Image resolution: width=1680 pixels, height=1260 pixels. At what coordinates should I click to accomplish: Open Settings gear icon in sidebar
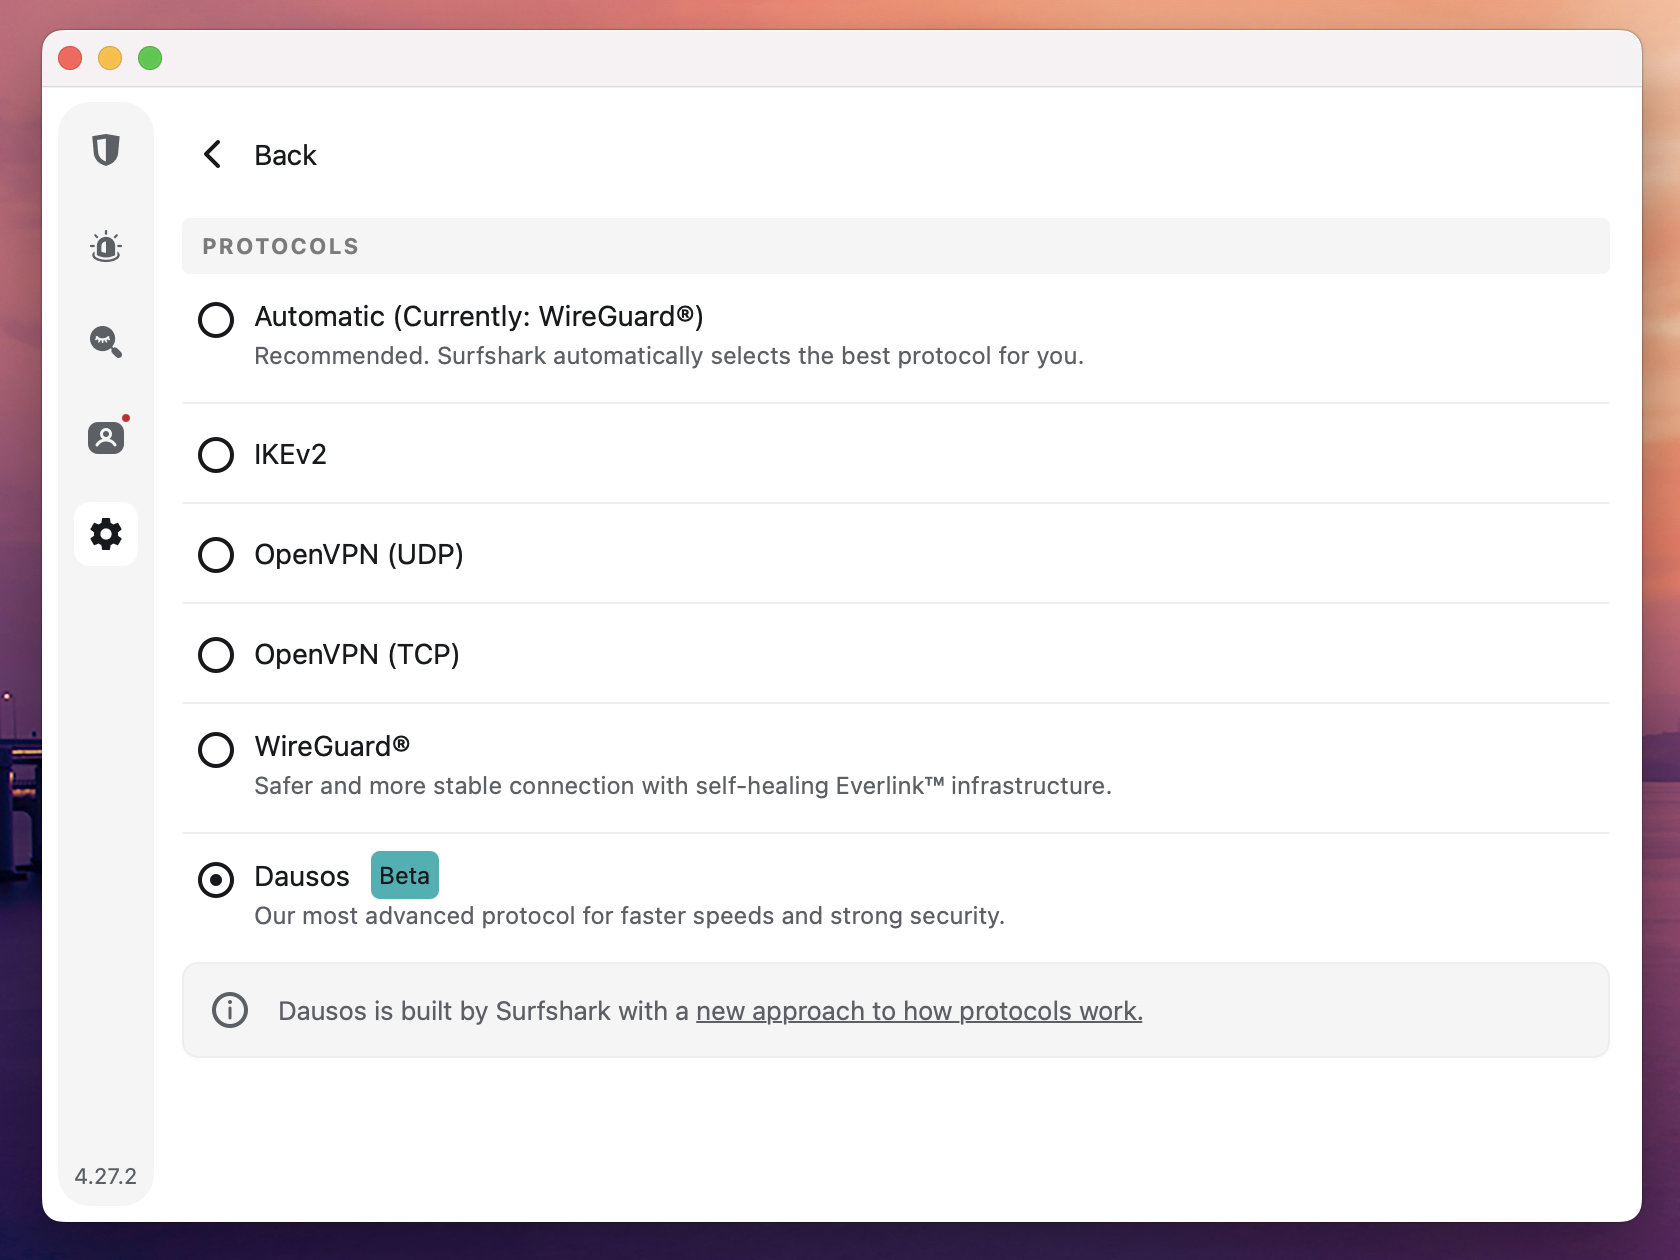[106, 534]
